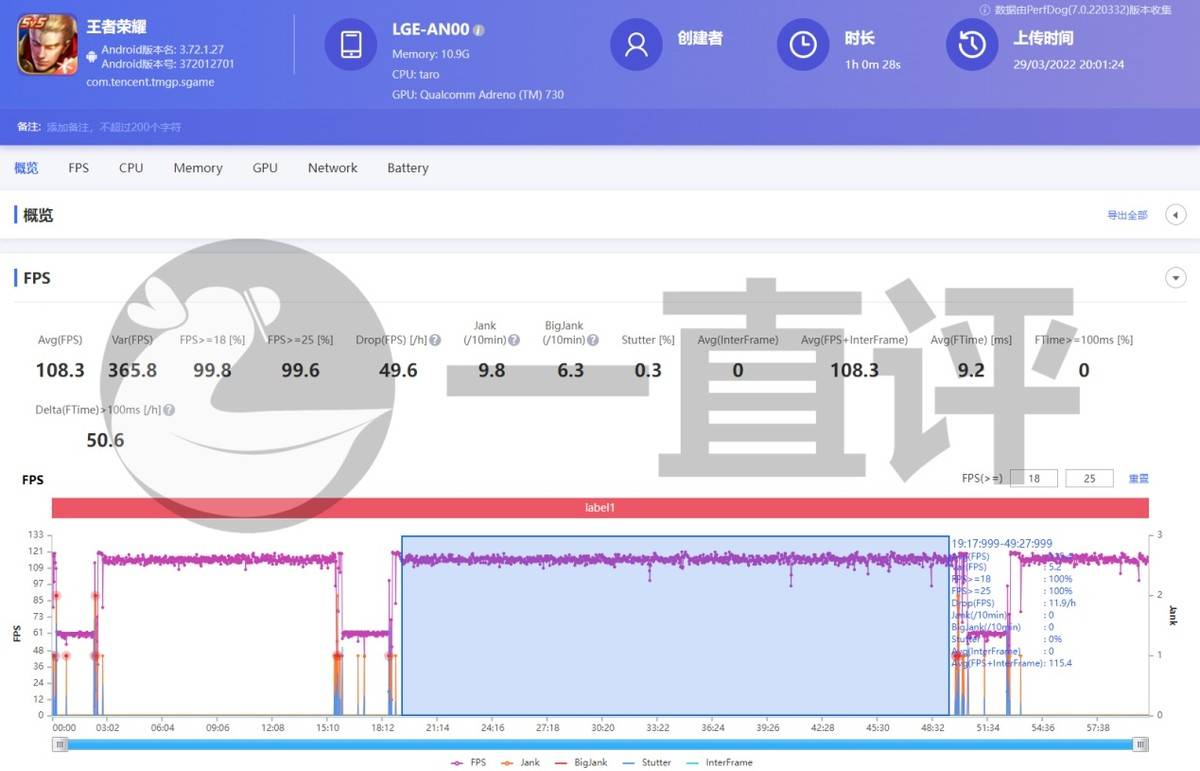Click the 重置 reset button
Screen dimensions: 1200x771
[1139, 478]
